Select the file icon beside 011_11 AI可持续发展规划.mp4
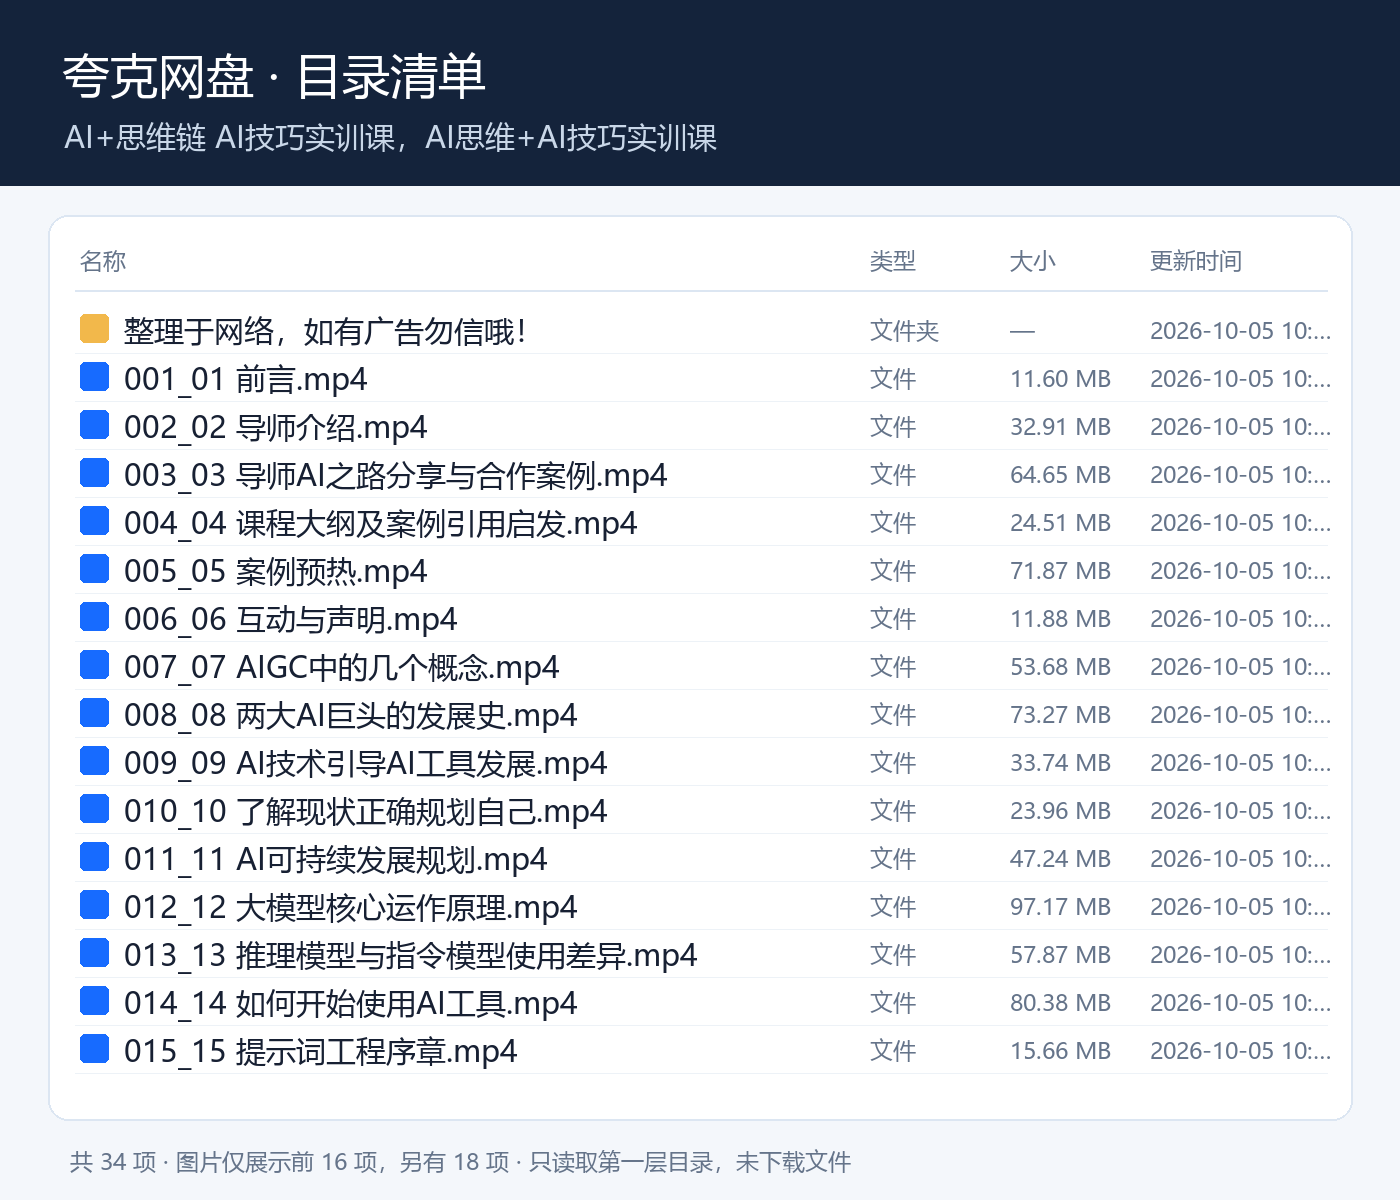The height and width of the screenshot is (1200, 1400). (94, 856)
